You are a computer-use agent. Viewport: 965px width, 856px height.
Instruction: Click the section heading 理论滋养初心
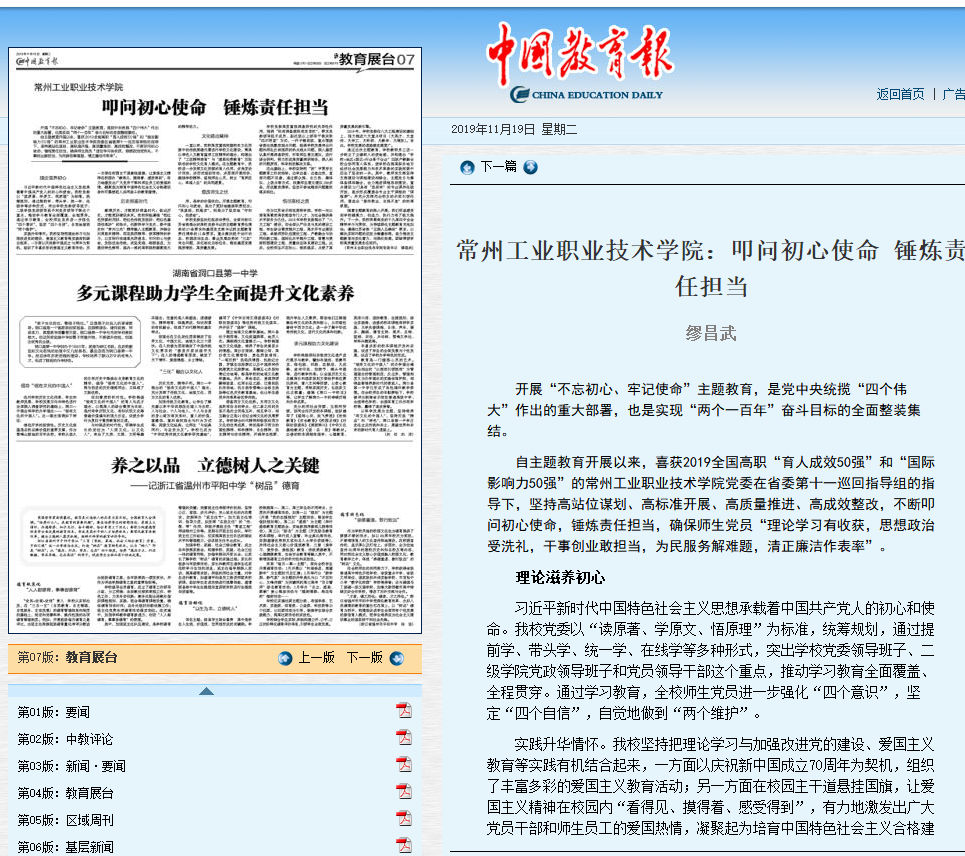pyautogui.click(x=560, y=578)
